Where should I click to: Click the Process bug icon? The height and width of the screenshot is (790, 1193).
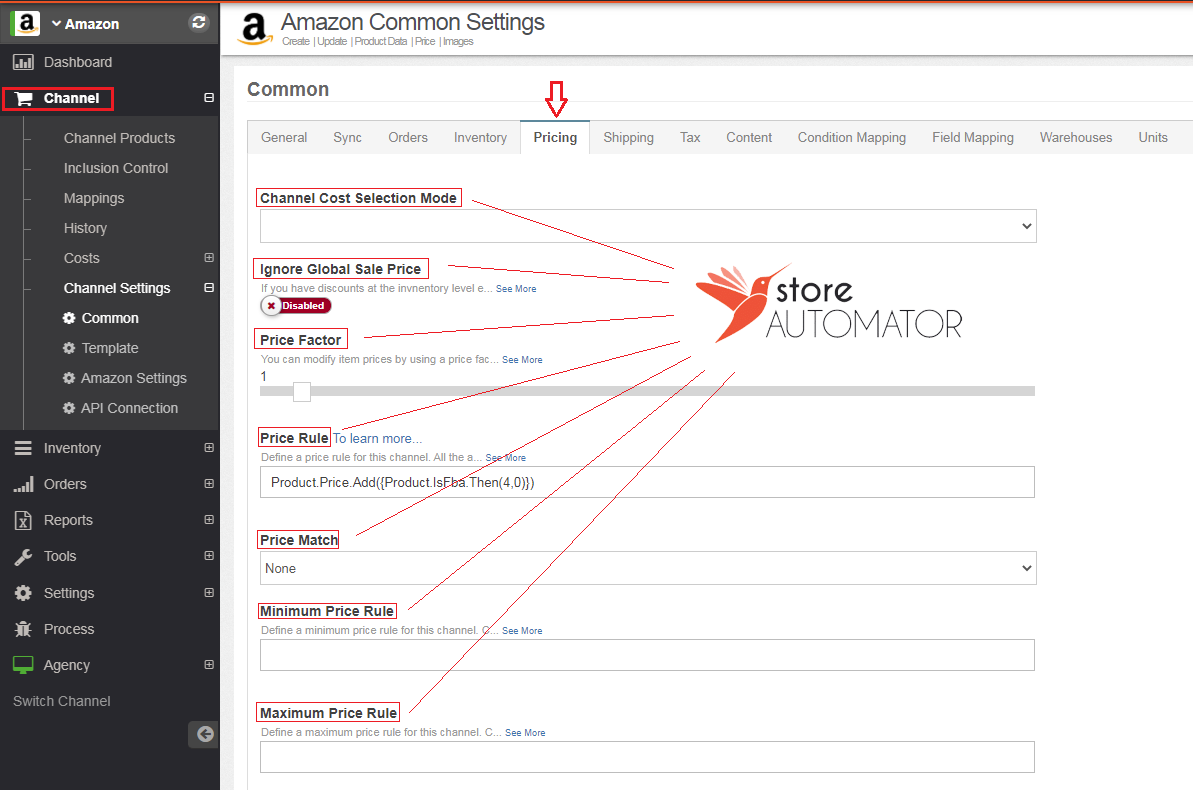[24, 629]
